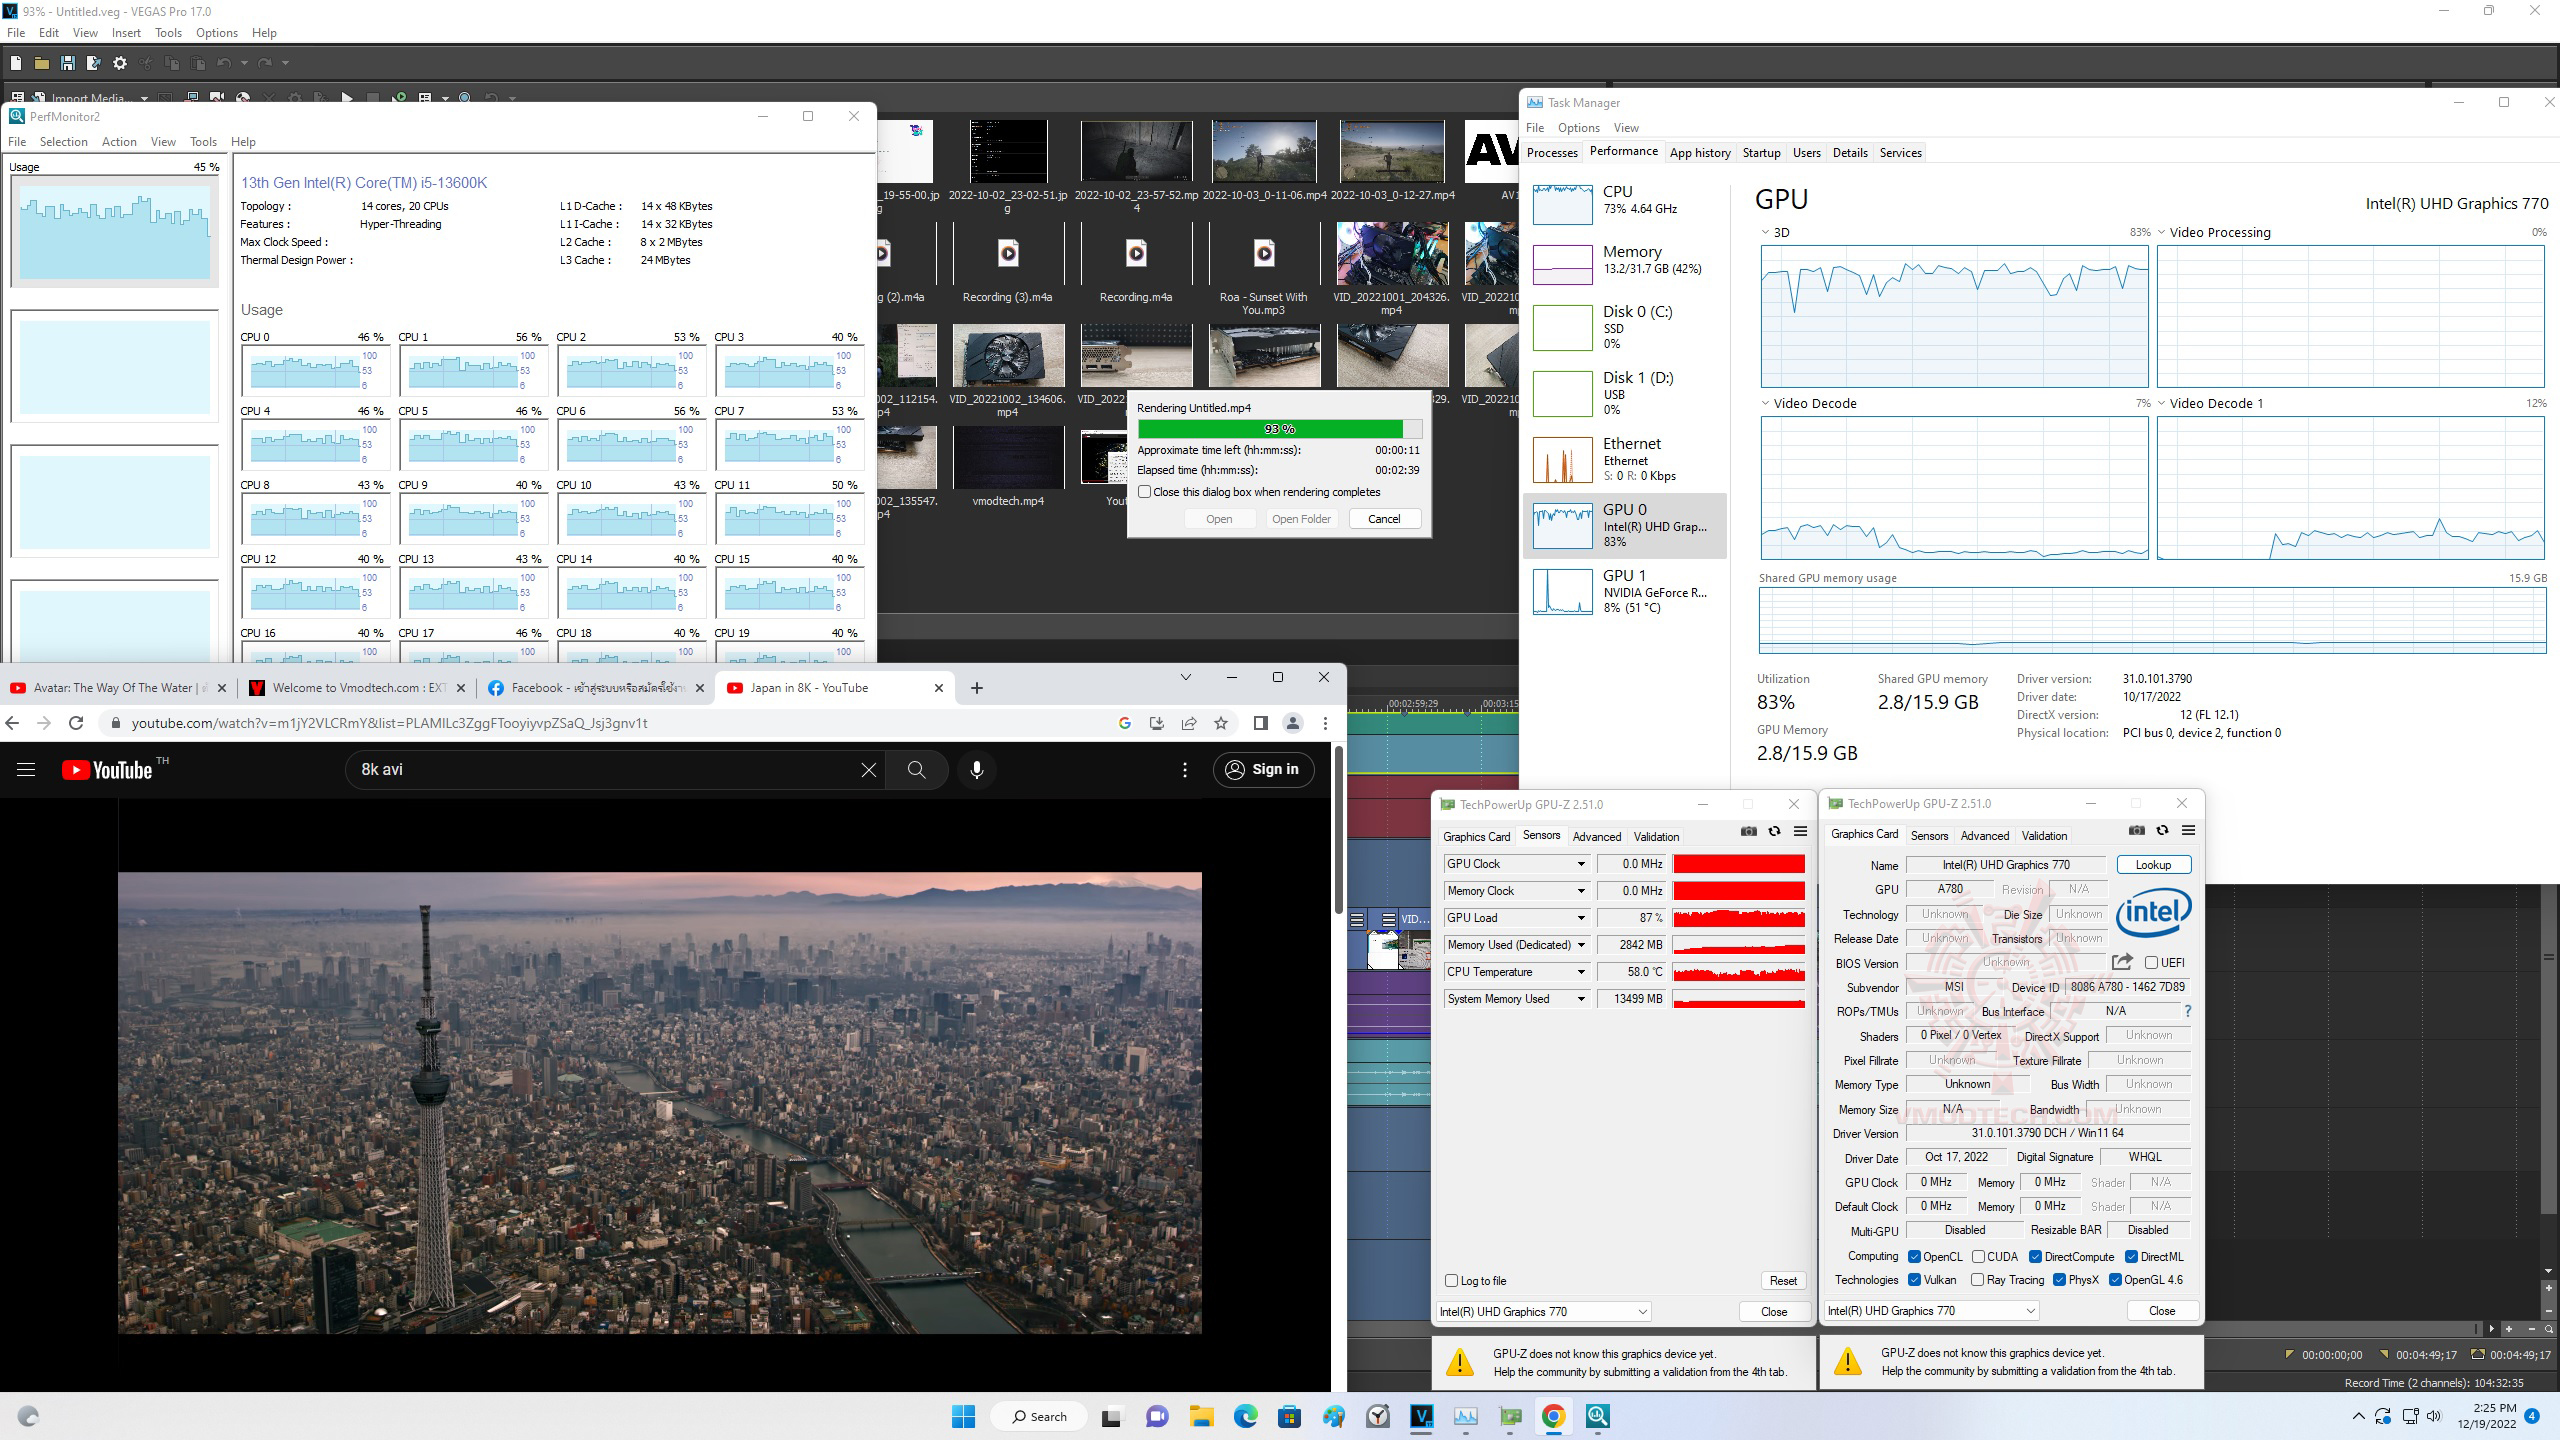Click the GPU-Z refresh icon in Graphics Card window
The height and width of the screenshot is (1440, 2560).
[2162, 830]
